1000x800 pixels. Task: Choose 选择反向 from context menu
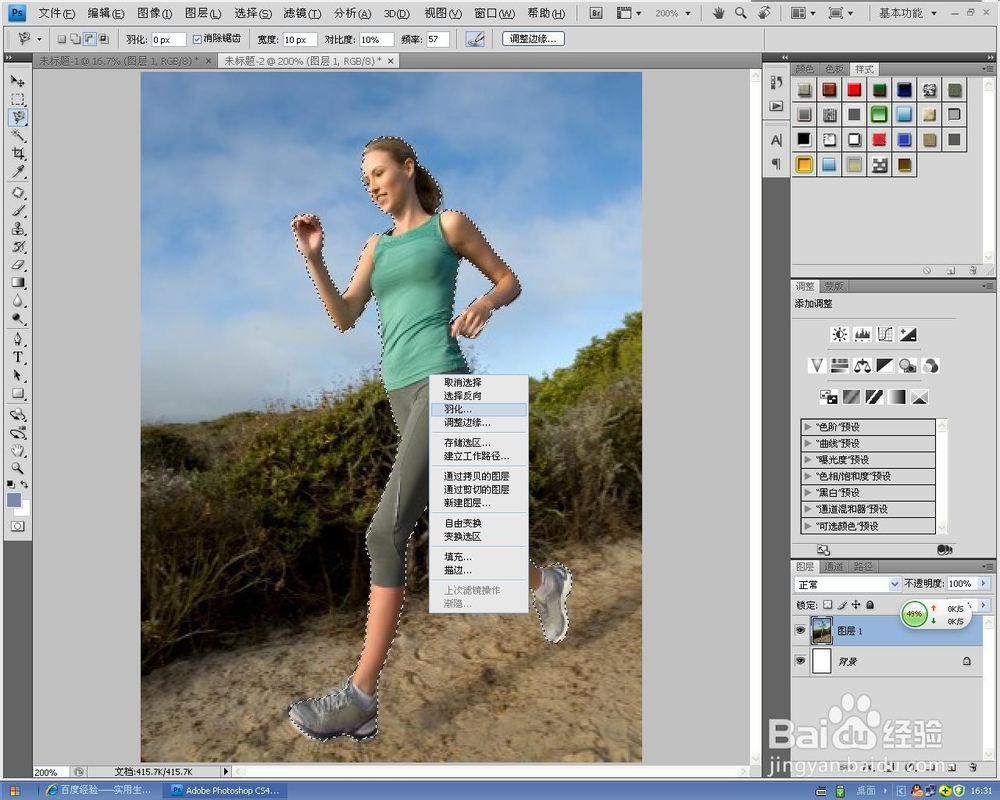coord(478,396)
